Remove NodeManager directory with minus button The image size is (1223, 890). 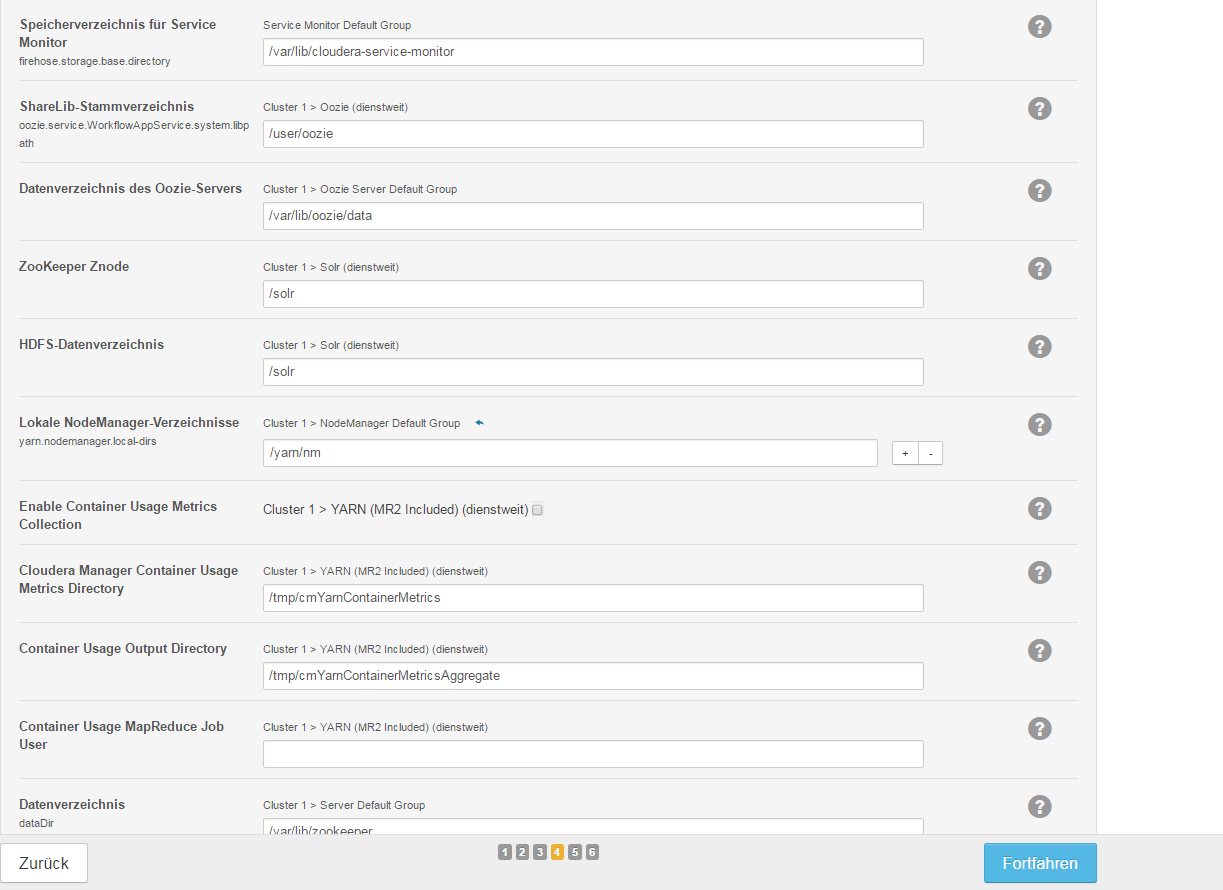pyautogui.click(x=930, y=454)
